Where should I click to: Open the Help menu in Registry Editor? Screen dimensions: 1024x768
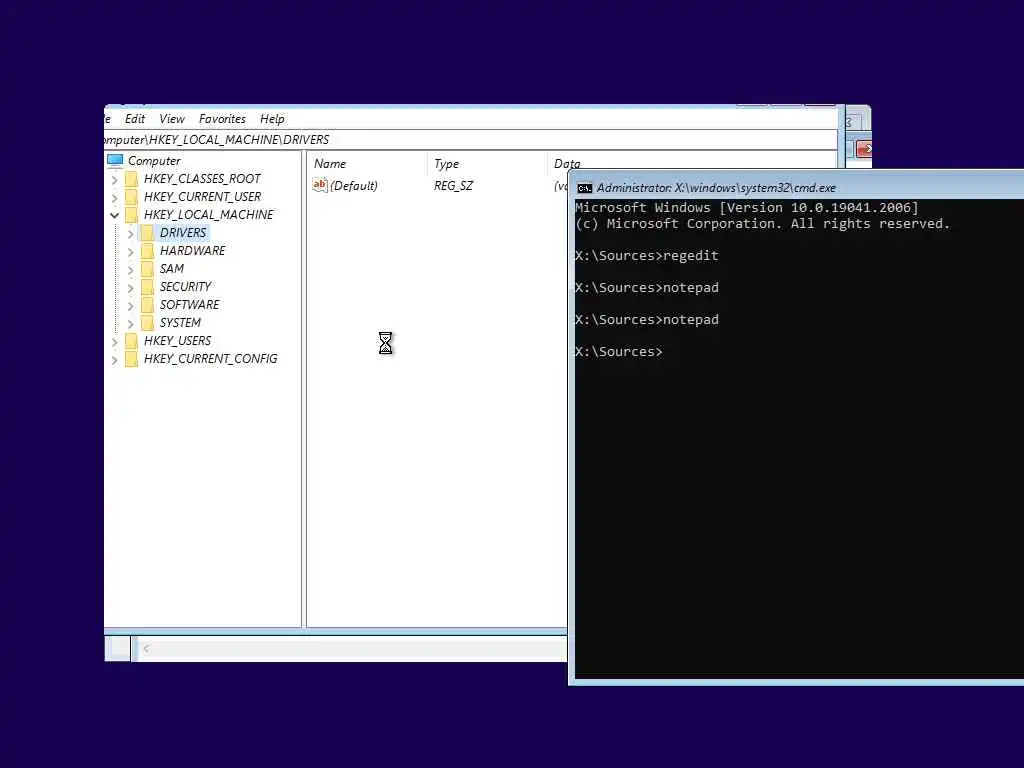272,119
